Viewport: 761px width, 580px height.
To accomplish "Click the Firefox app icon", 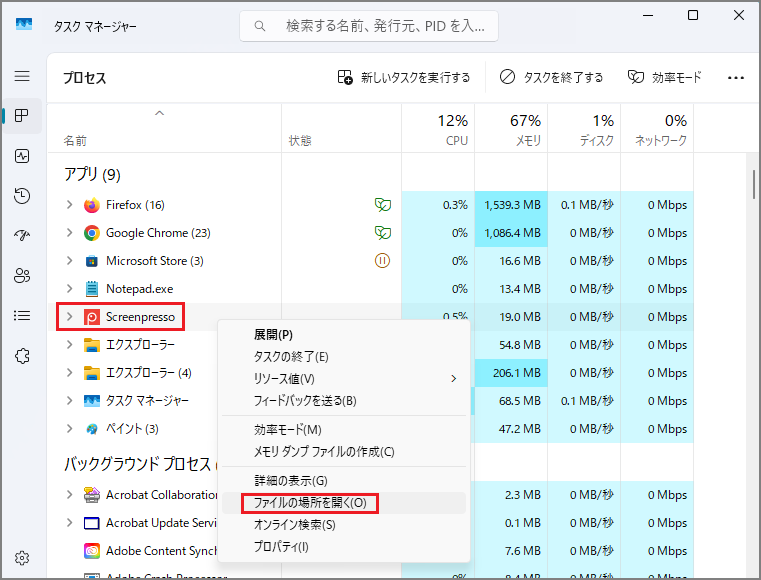I will 92,205.
